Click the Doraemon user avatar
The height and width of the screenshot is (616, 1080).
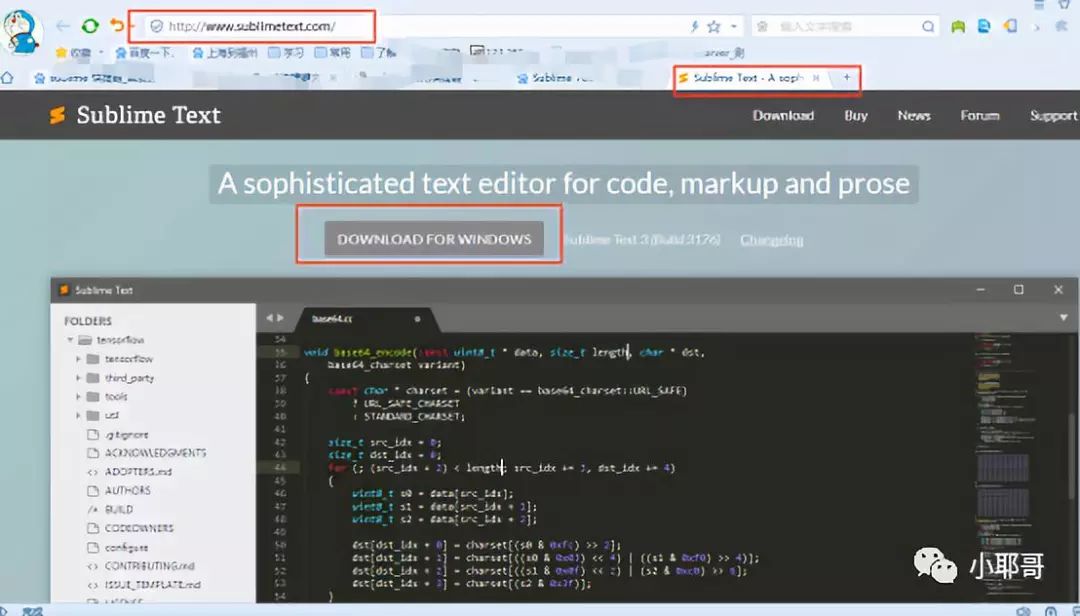[x=21, y=30]
